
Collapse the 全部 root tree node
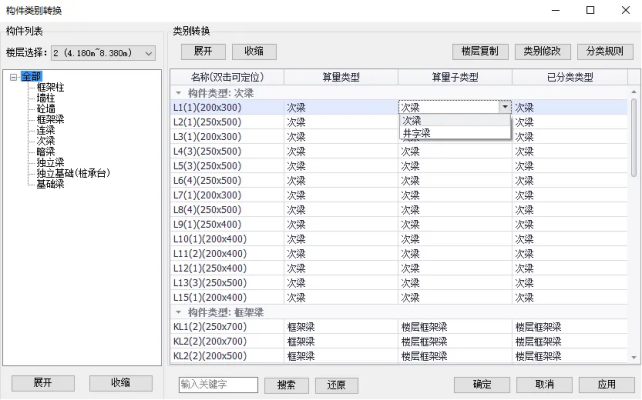coord(13,76)
